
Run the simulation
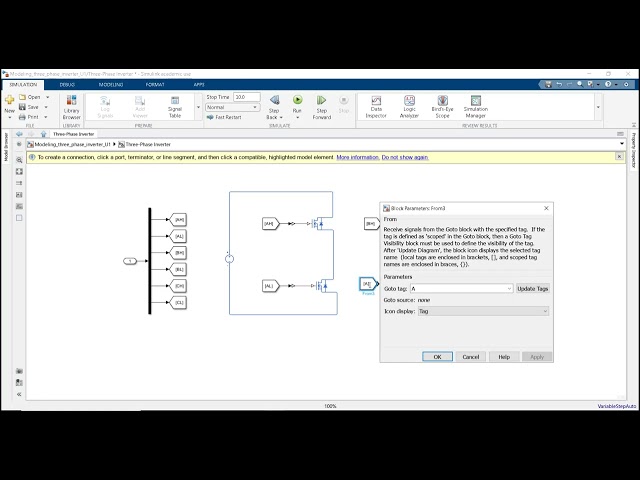pyautogui.click(x=298, y=100)
